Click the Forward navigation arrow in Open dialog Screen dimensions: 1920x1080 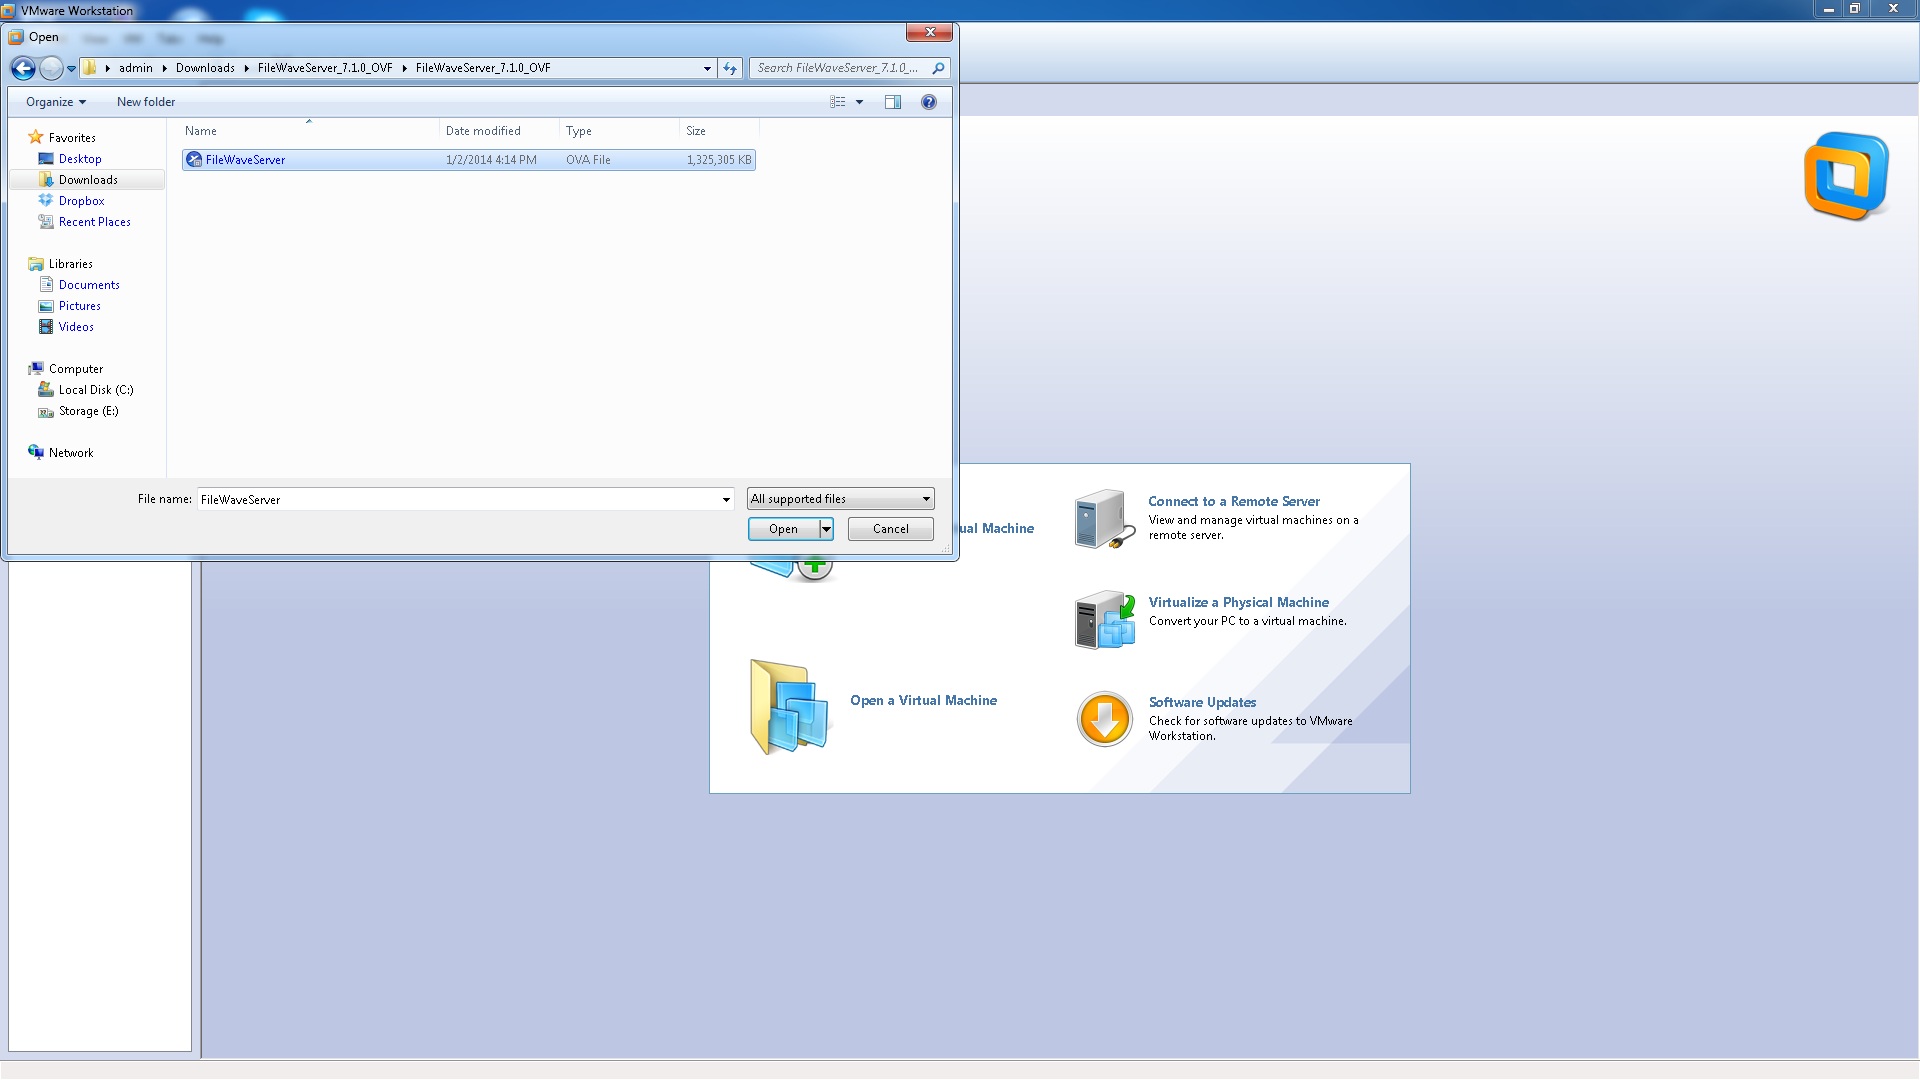pyautogui.click(x=51, y=68)
